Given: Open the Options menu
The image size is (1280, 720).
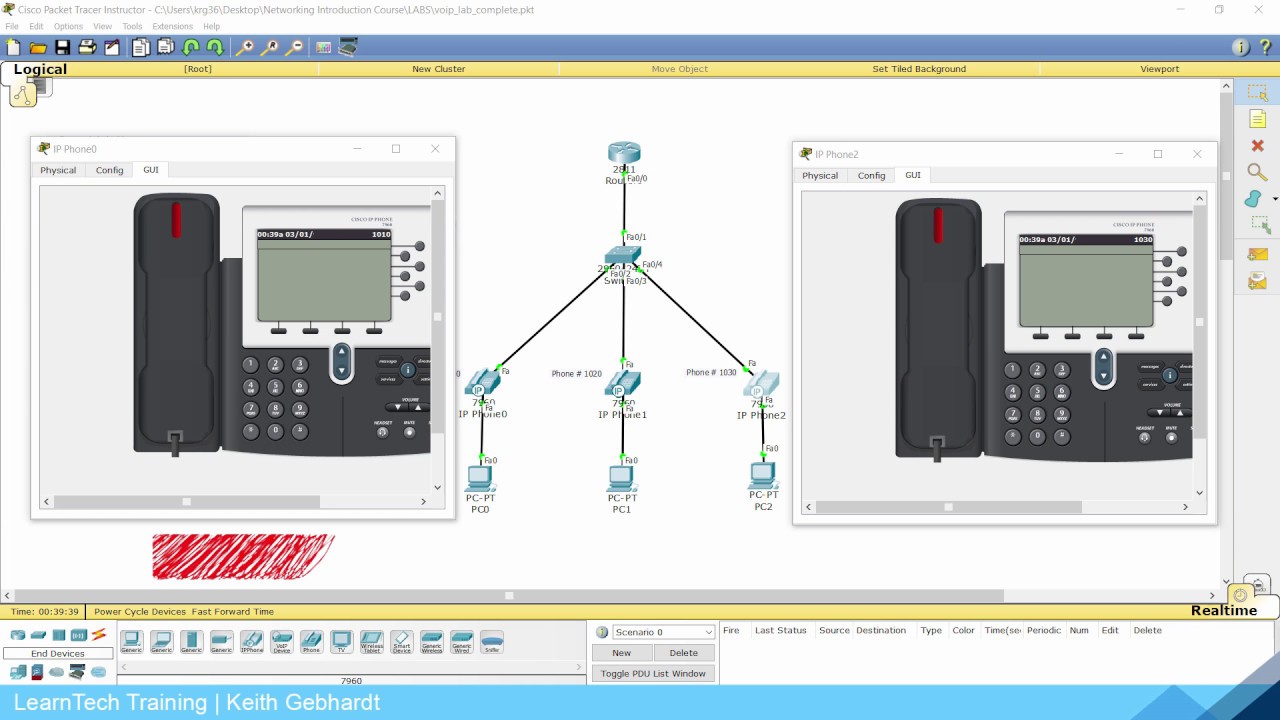Looking at the screenshot, I should tap(68, 26).
